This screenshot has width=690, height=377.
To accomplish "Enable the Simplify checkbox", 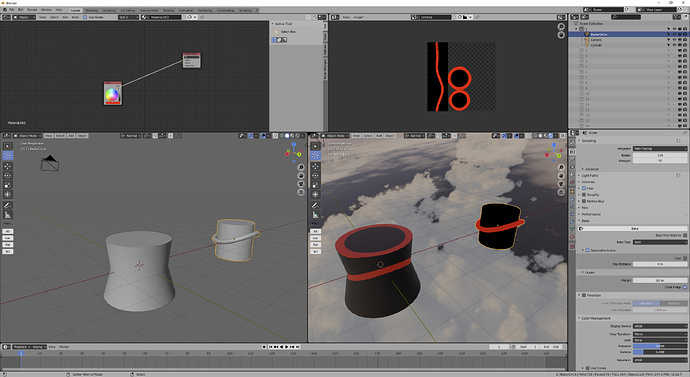I will (584, 194).
